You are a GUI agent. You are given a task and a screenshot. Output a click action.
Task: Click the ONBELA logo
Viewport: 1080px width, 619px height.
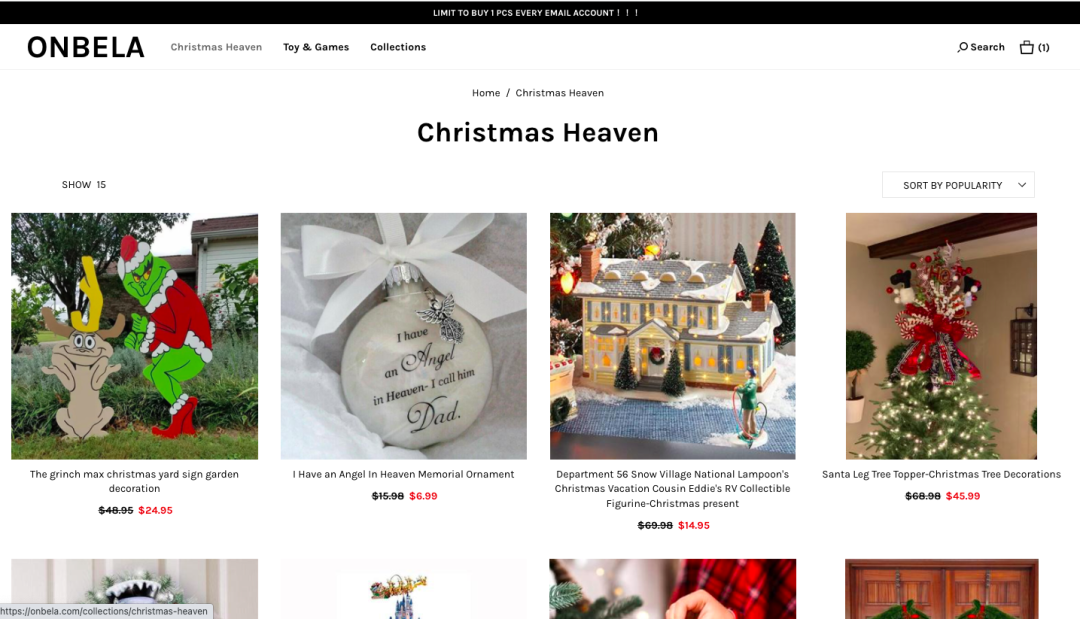coord(86,47)
